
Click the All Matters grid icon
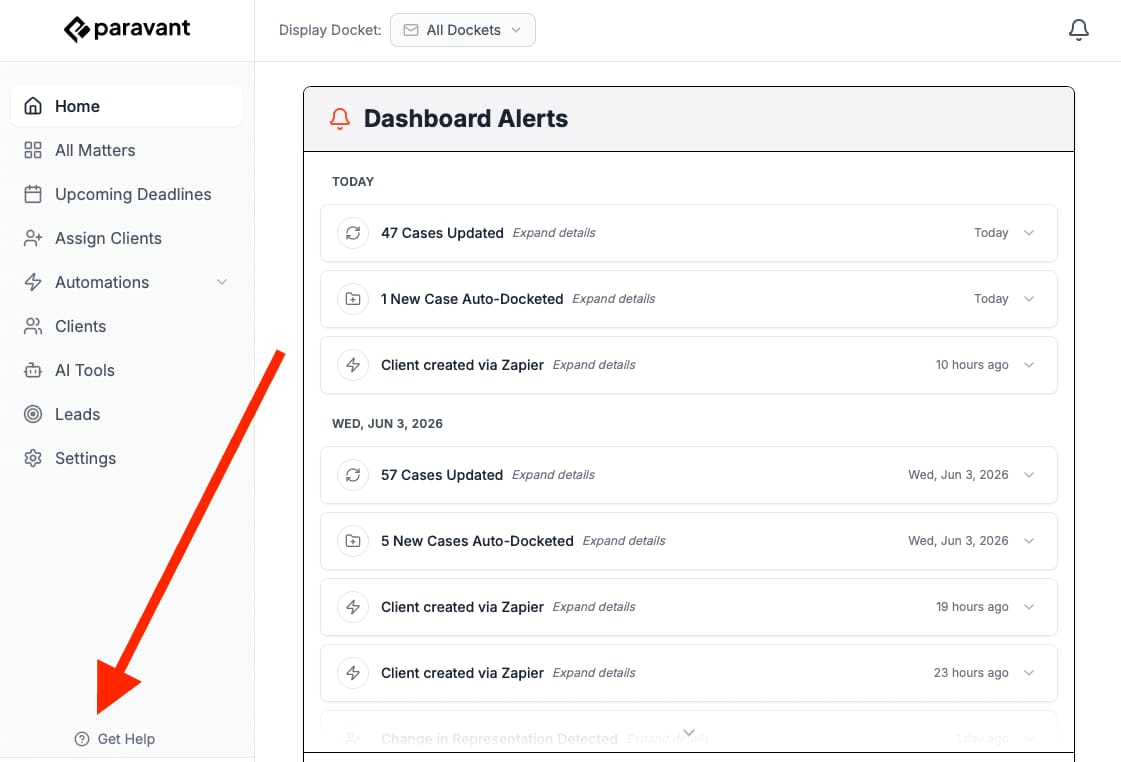33,150
